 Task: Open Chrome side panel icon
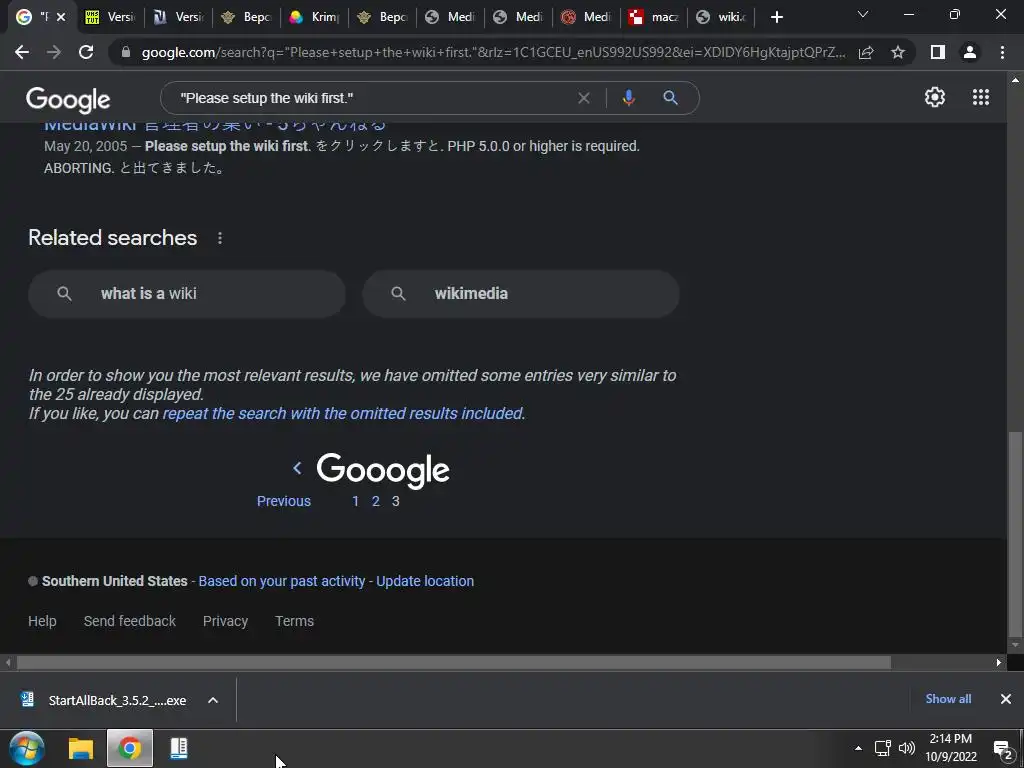point(938,52)
